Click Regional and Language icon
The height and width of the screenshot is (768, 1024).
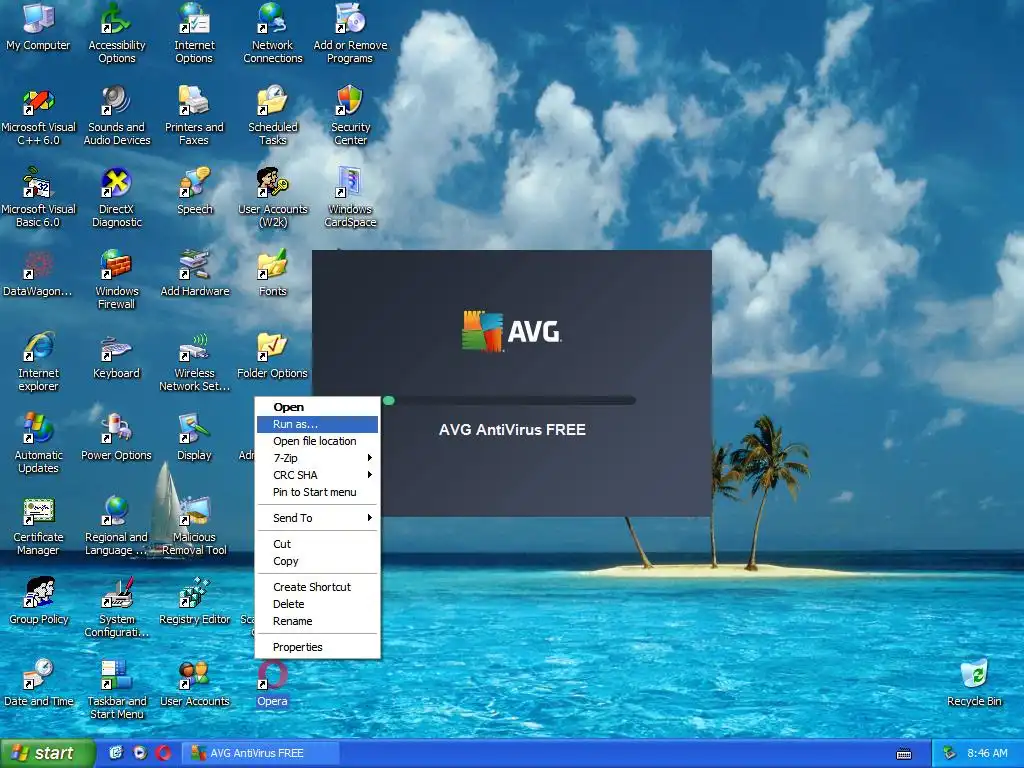[x=116, y=526]
